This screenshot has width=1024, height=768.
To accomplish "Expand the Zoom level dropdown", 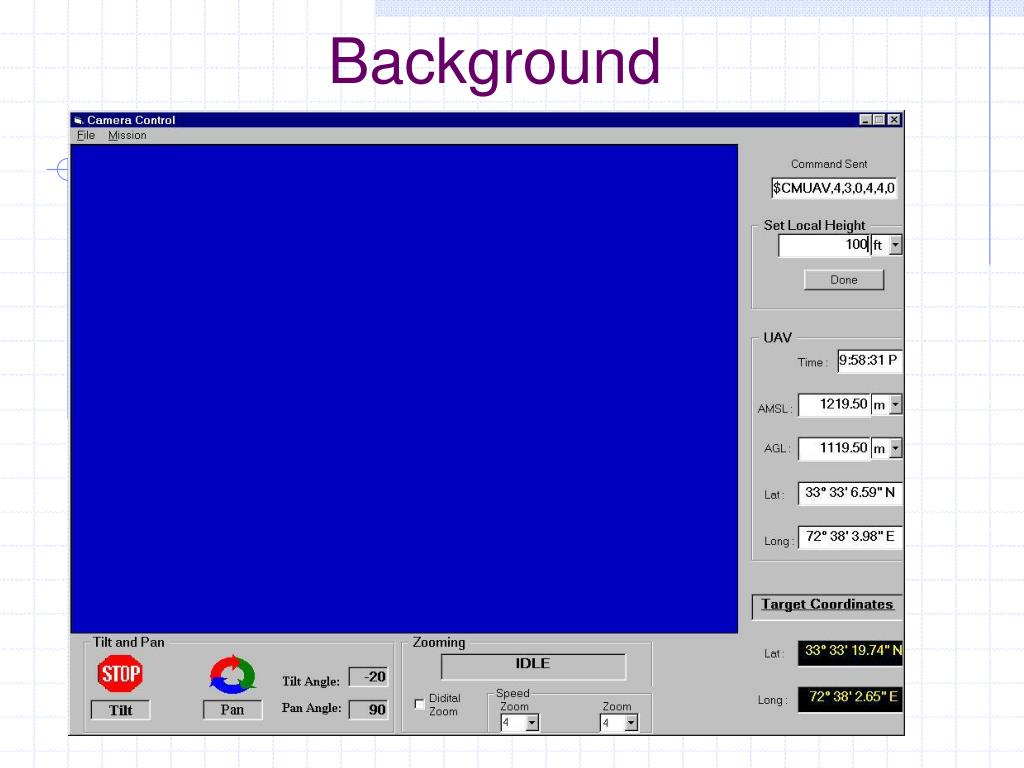I will (631, 723).
